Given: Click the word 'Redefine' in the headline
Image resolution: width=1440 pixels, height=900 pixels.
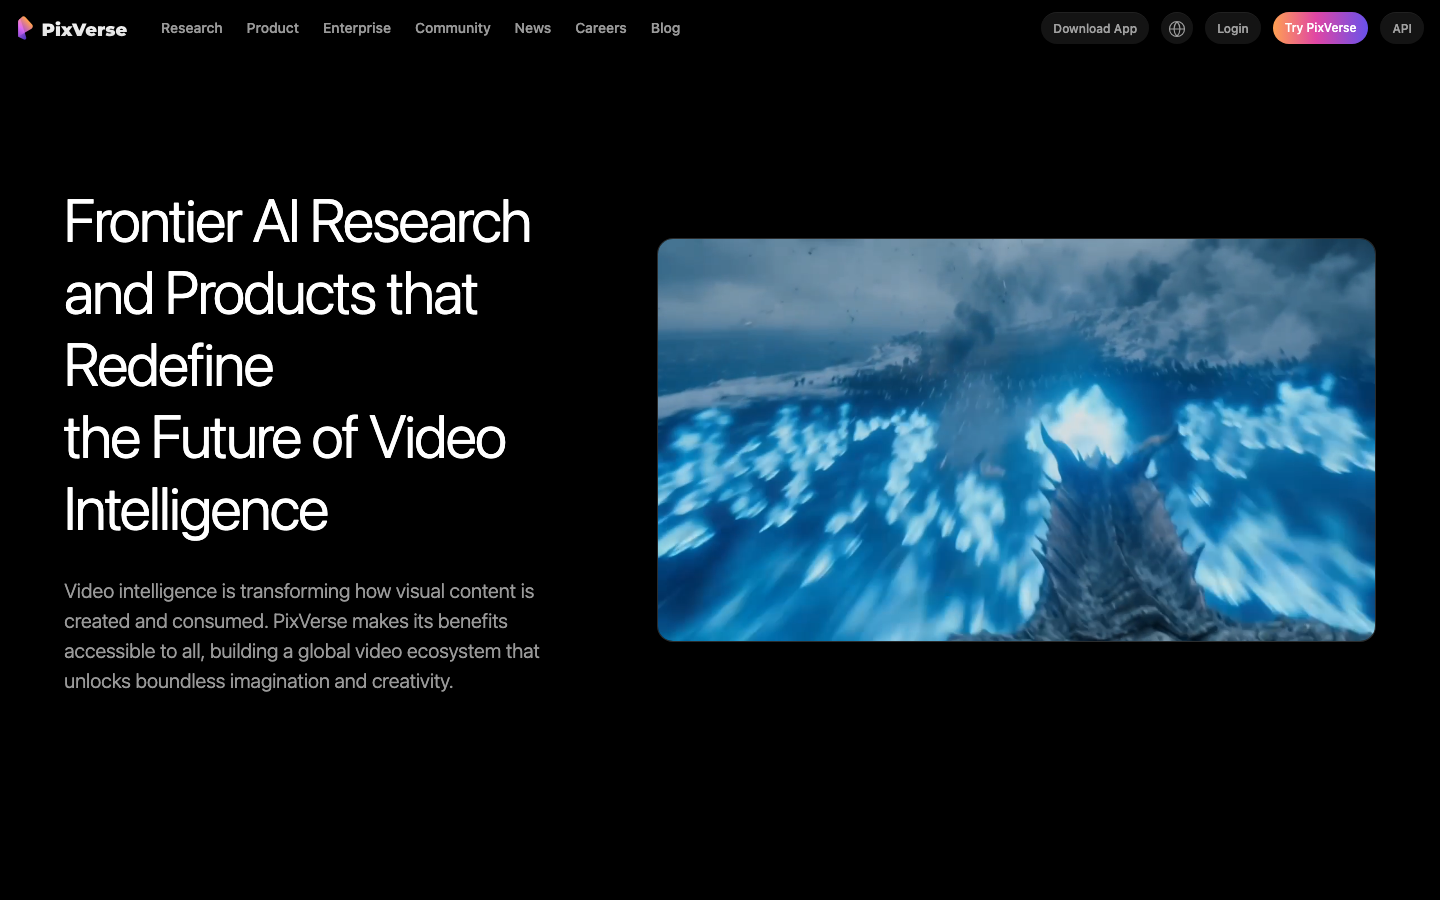Looking at the screenshot, I should [168, 366].
